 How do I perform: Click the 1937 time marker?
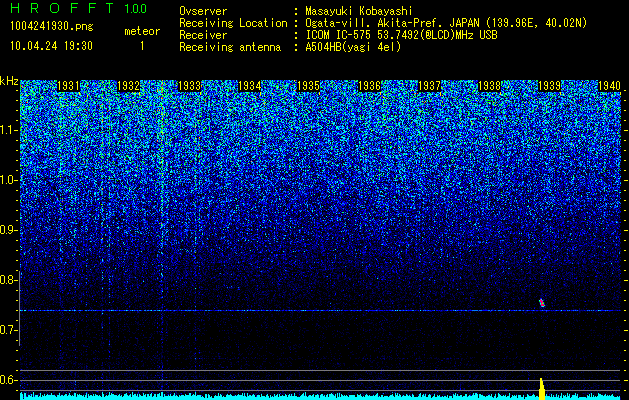pos(429,86)
